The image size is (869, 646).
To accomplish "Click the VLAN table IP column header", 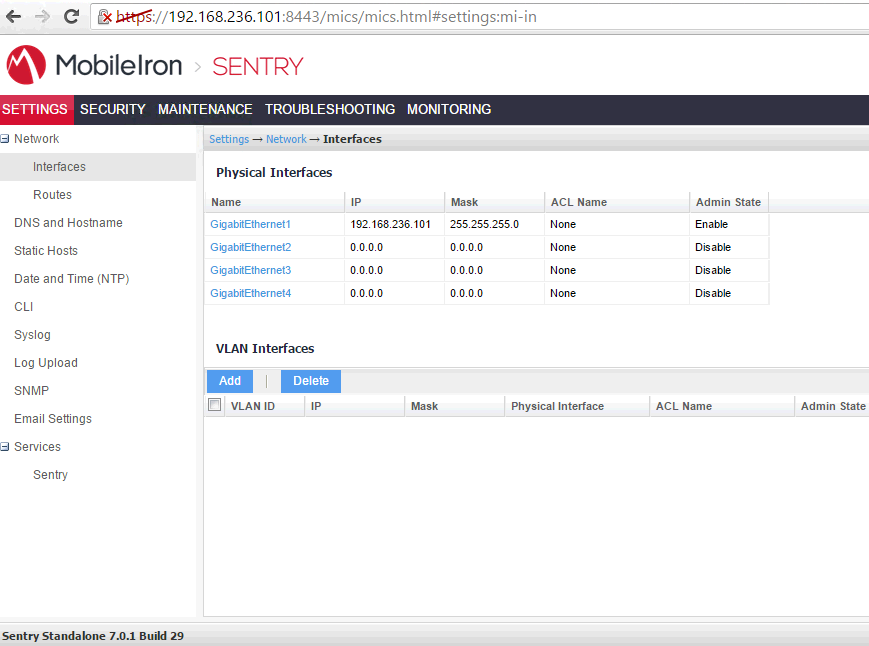I will click(x=355, y=406).
